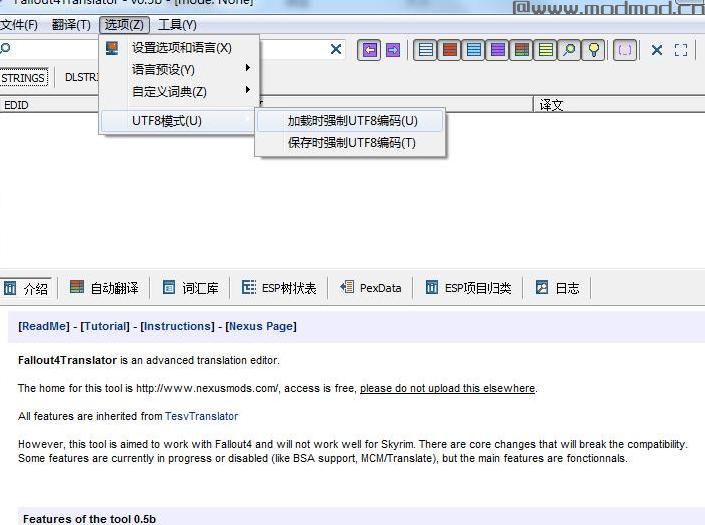Open the Tutorial link
The image size is (705, 525).
pyautogui.click(x=105, y=326)
